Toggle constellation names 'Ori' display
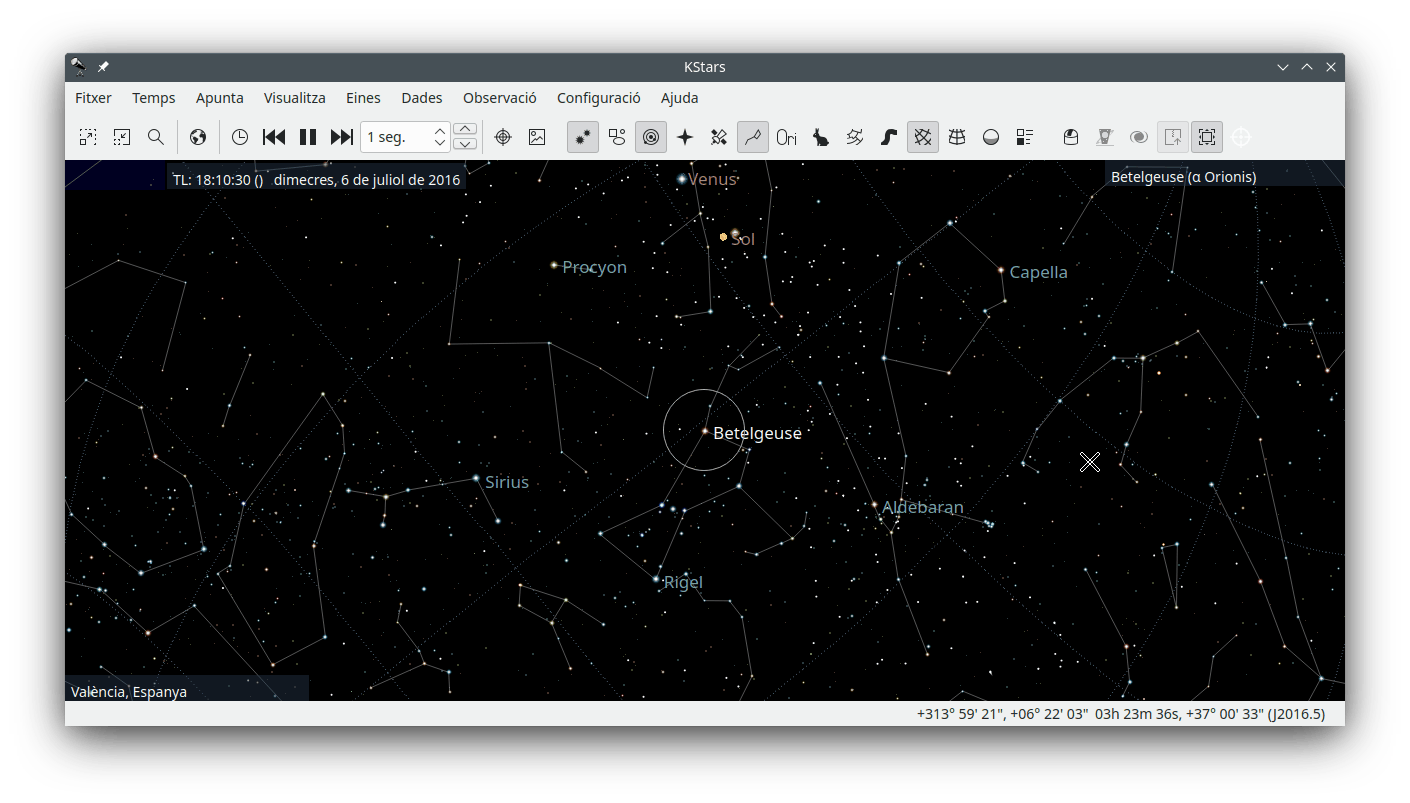This screenshot has height=803, width=1410. pos(787,137)
